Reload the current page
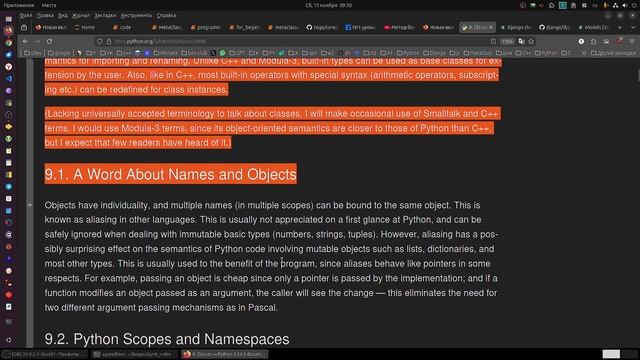The height and width of the screenshot is (360, 640). (49, 41)
